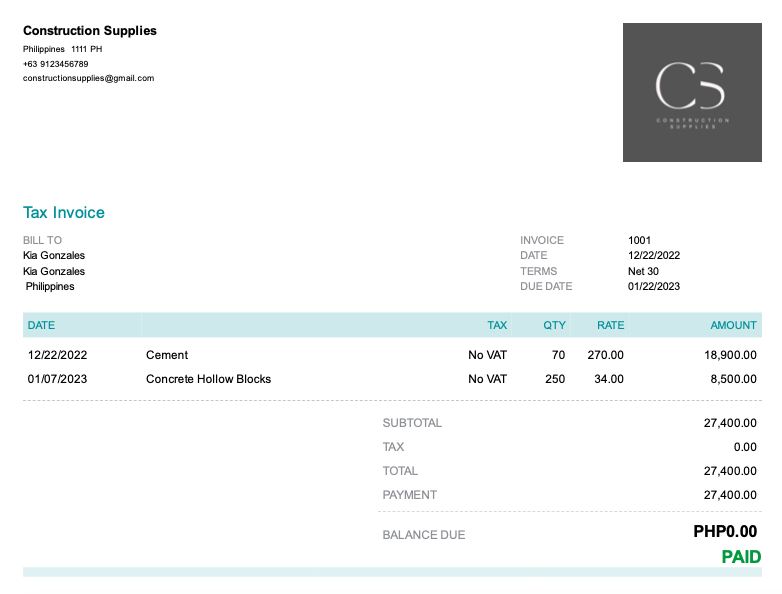Click the due date 01/22/2023
Screen dimensions: 782x594
(x=654, y=286)
